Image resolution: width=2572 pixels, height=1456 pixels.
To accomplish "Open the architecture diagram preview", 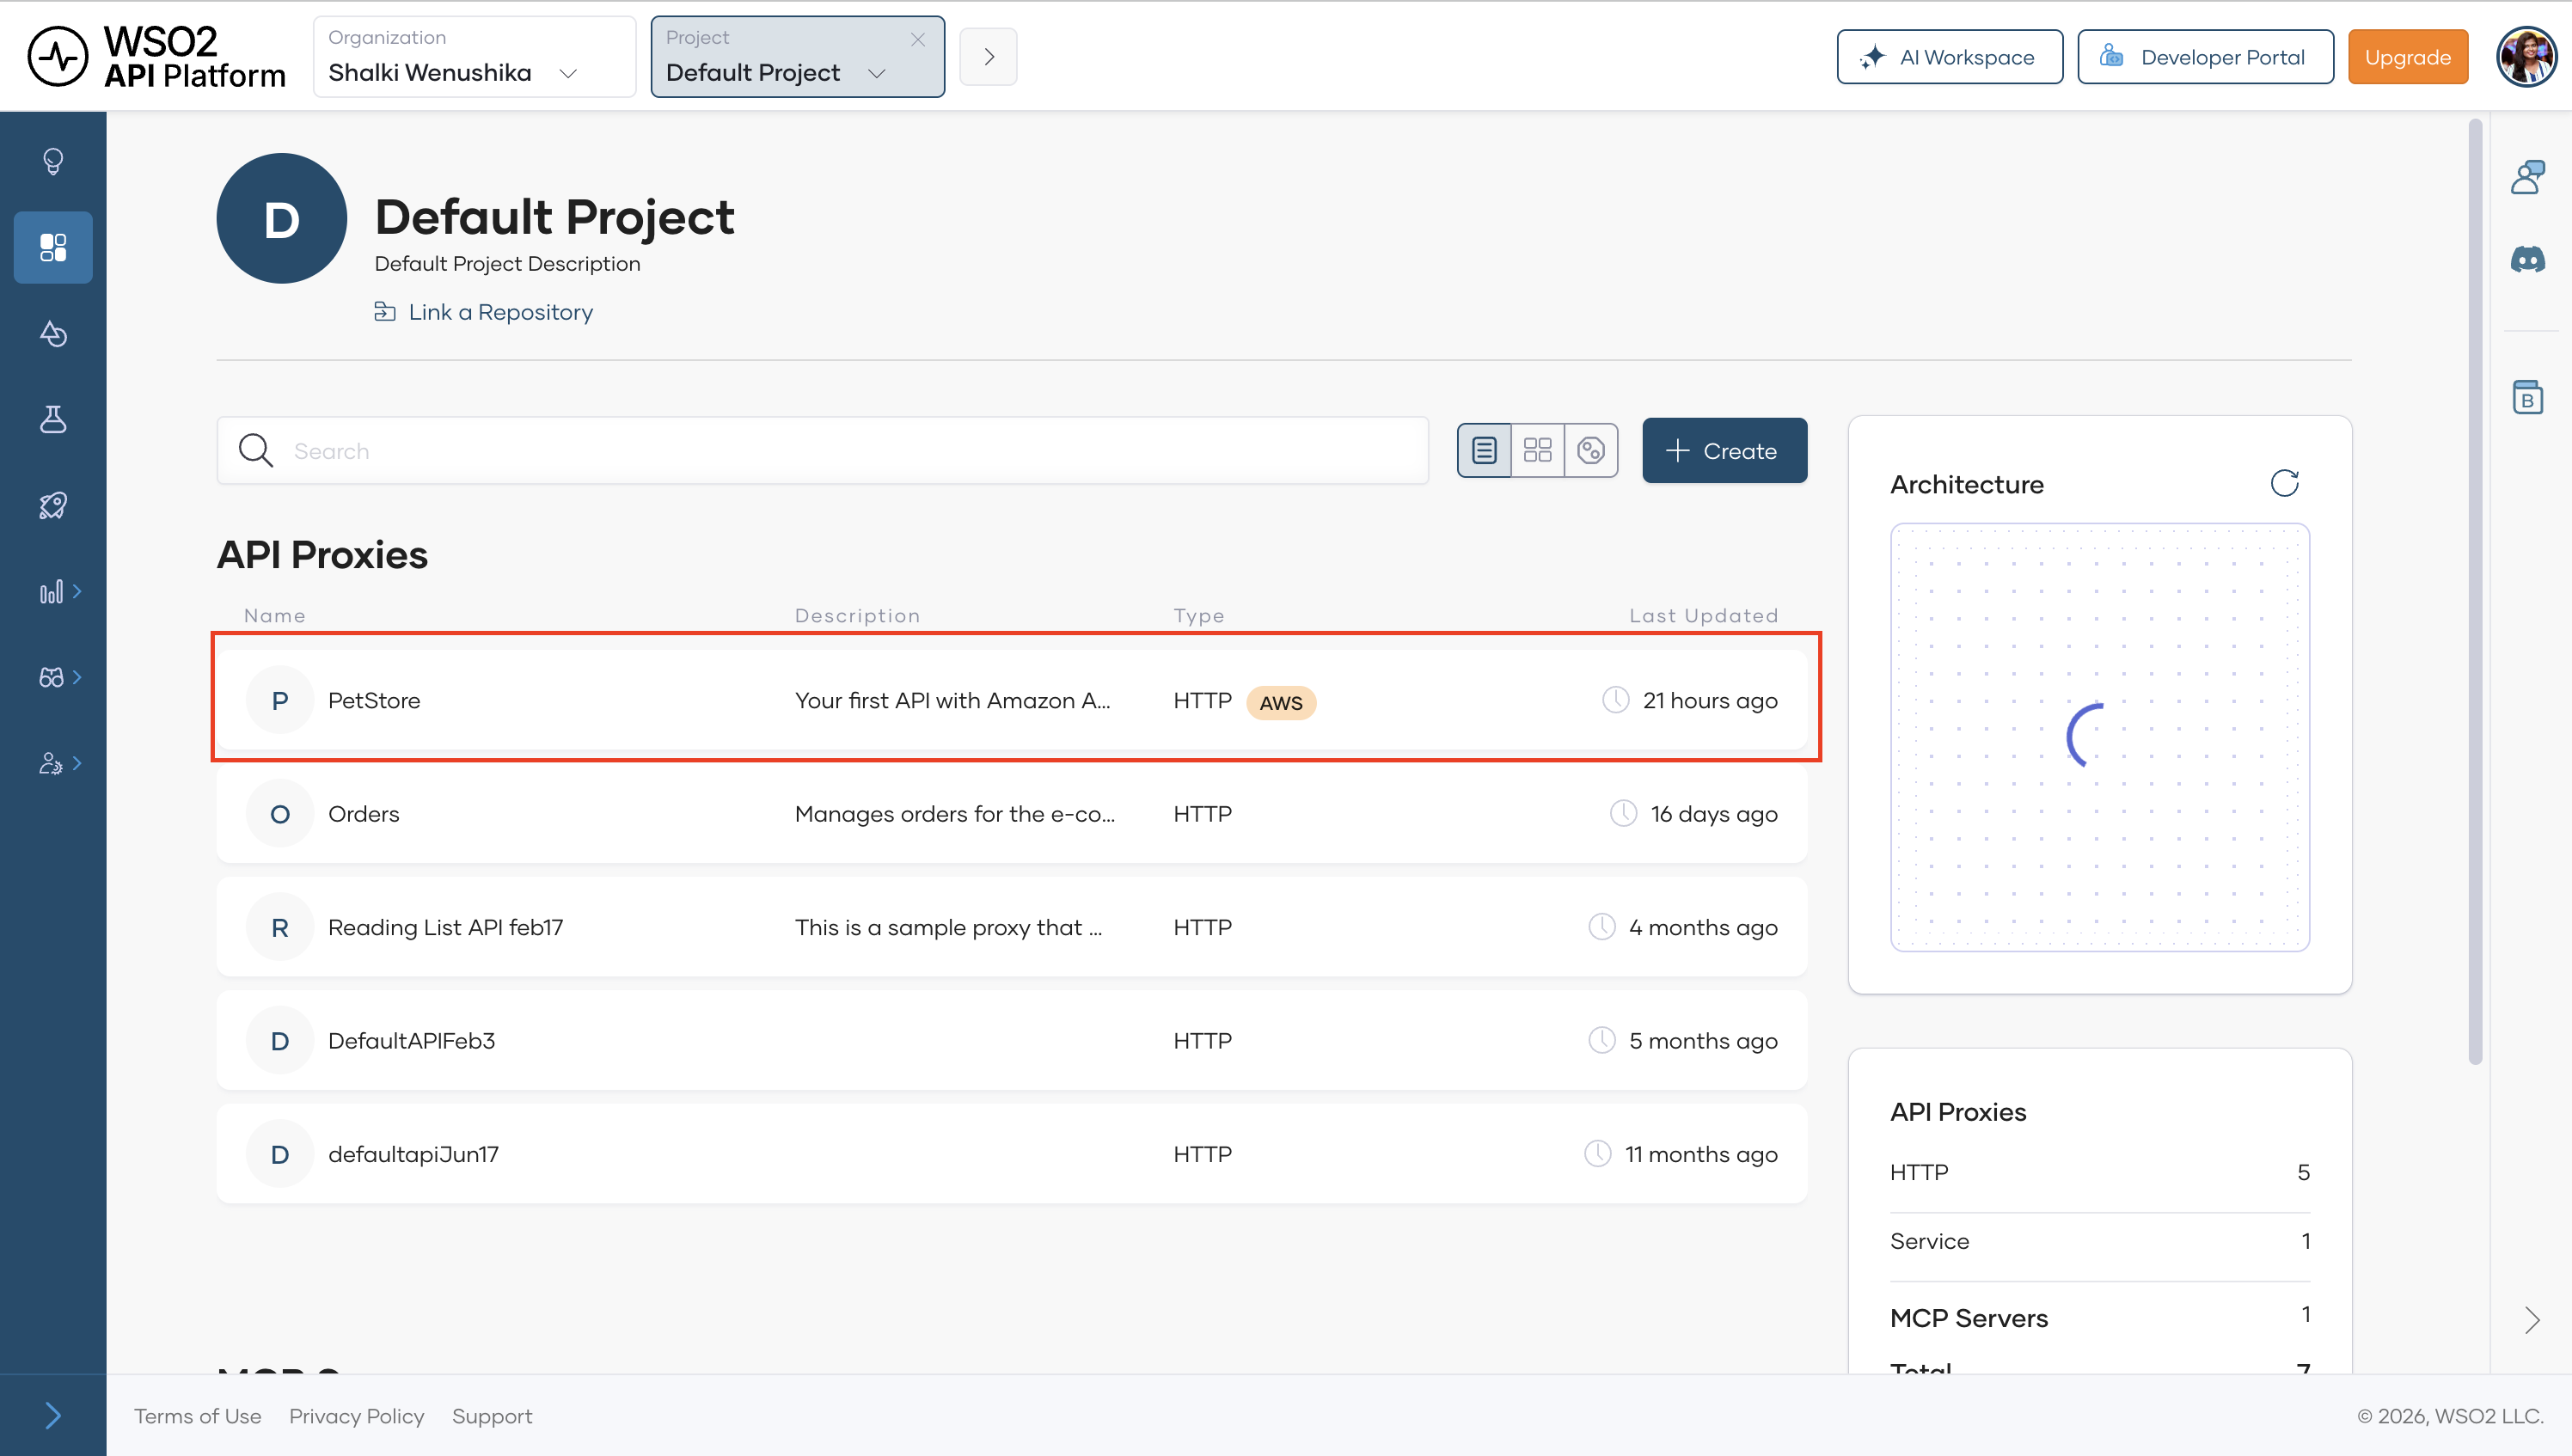I will coord(2100,737).
